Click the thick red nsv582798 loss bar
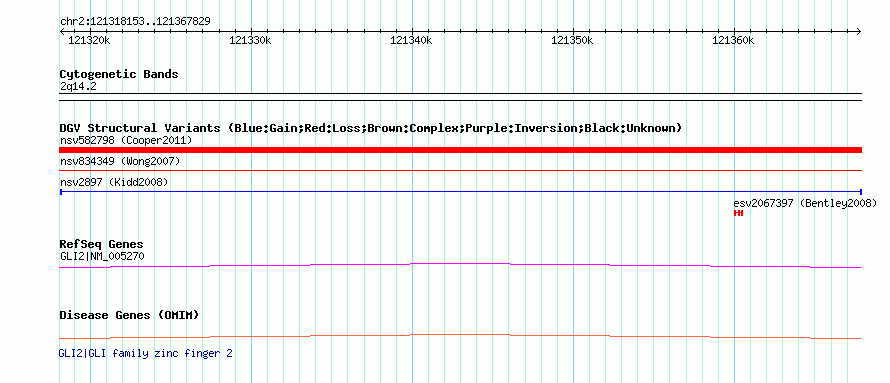The height and width of the screenshot is (383, 890). click(460, 150)
